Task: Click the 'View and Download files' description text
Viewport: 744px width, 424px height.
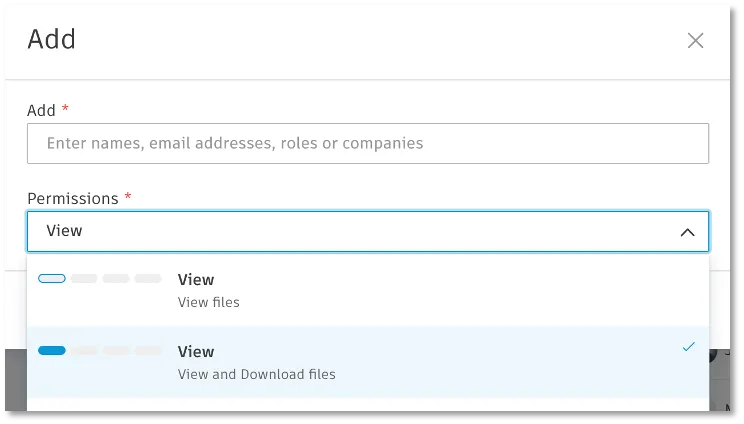Action: pyautogui.click(x=257, y=375)
